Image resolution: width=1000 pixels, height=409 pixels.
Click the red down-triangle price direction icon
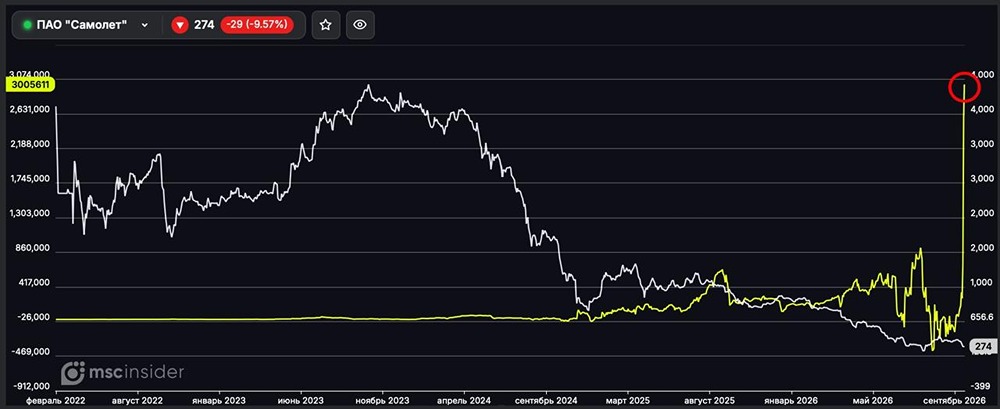[x=180, y=25]
